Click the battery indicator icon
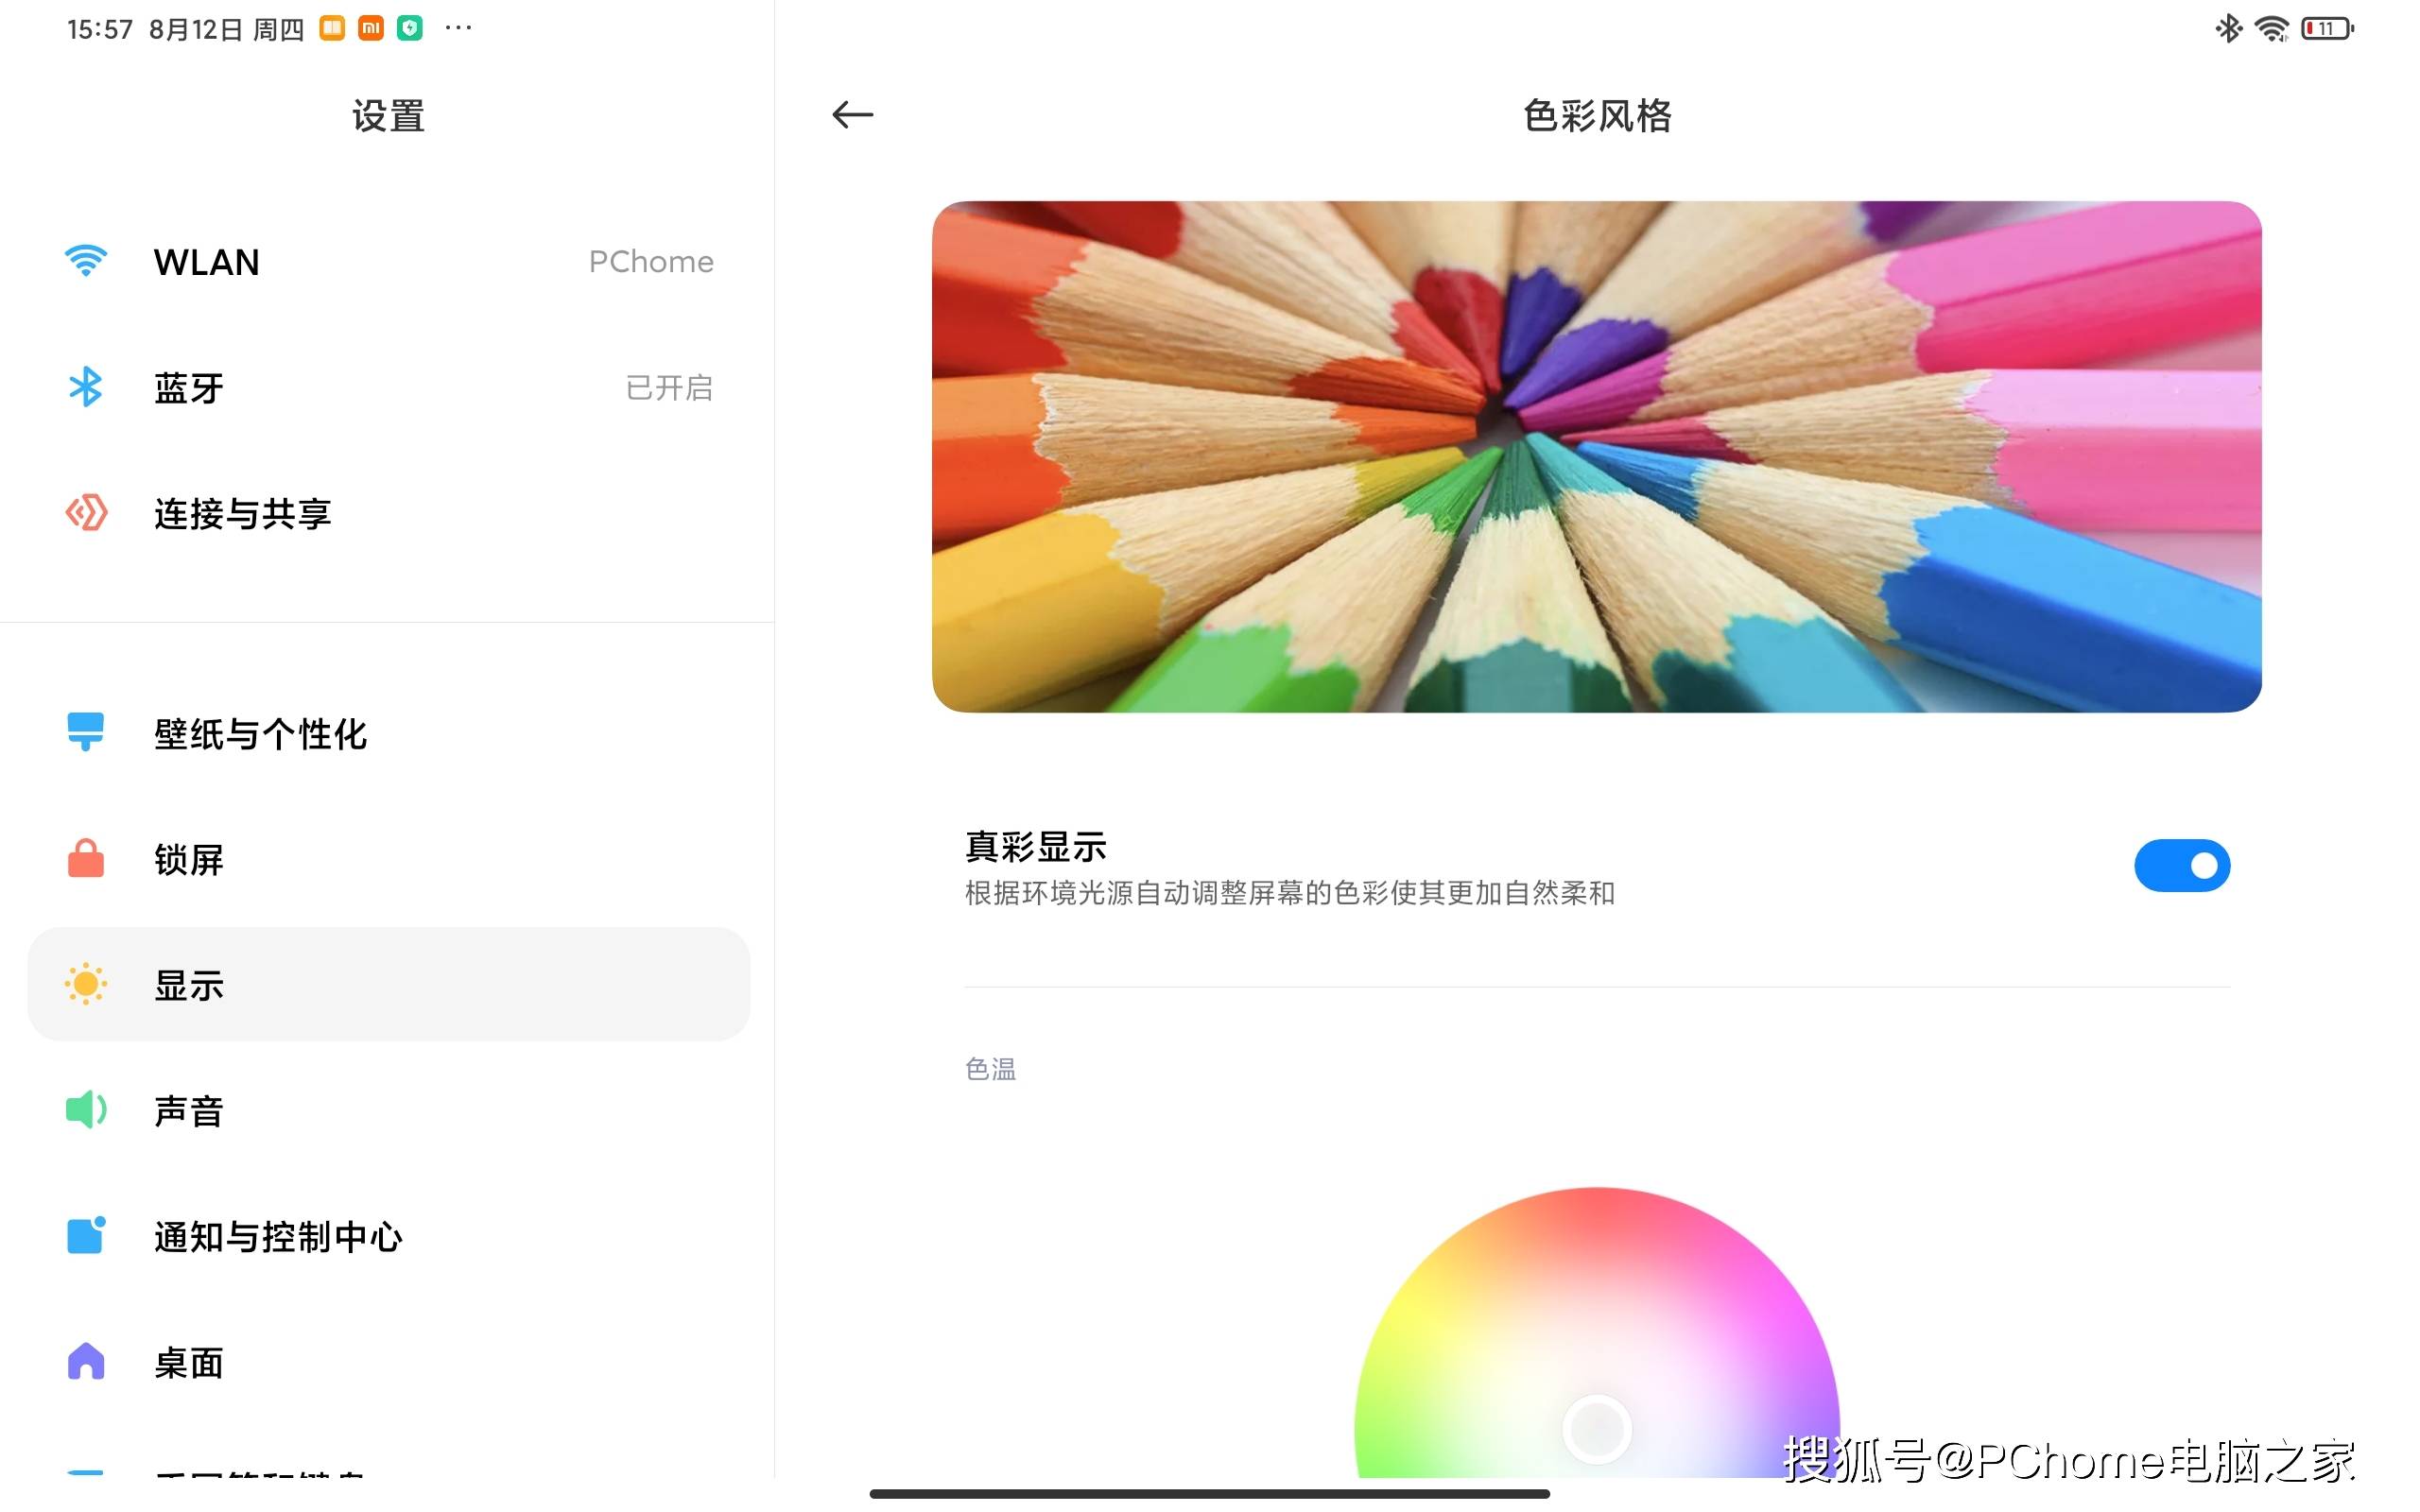This screenshot has height=1512, width=2420. pyautogui.click(x=2327, y=29)
